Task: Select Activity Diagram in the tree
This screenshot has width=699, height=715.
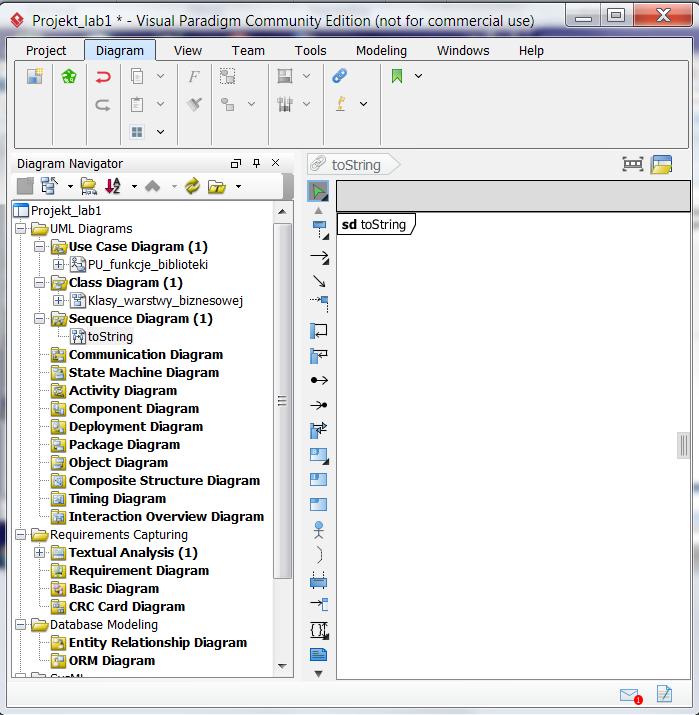Action: 123,391
